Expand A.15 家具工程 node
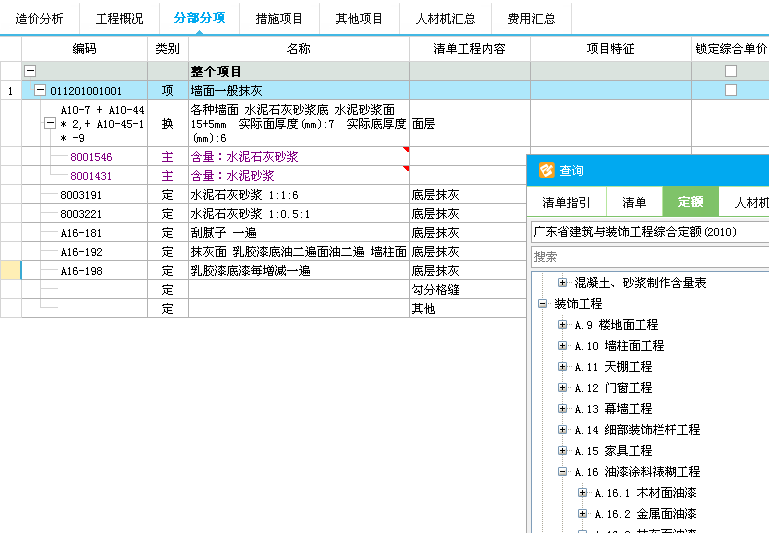This screenshot has height=533, width=769. pos(563,451)
